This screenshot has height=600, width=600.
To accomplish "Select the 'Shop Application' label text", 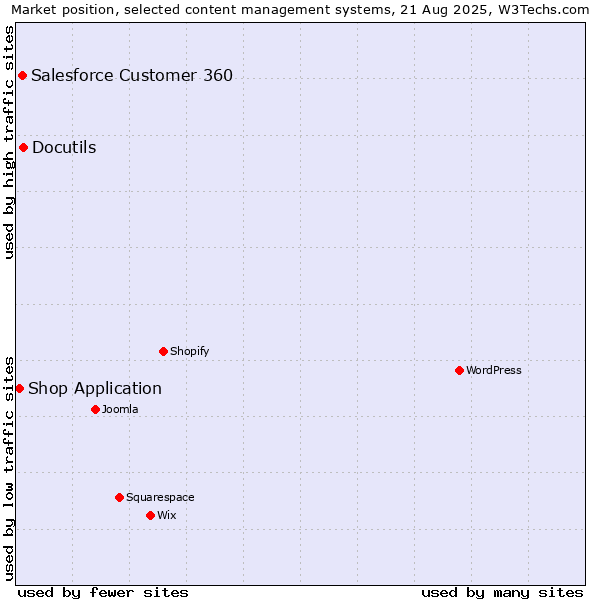I will coord(95,389).
